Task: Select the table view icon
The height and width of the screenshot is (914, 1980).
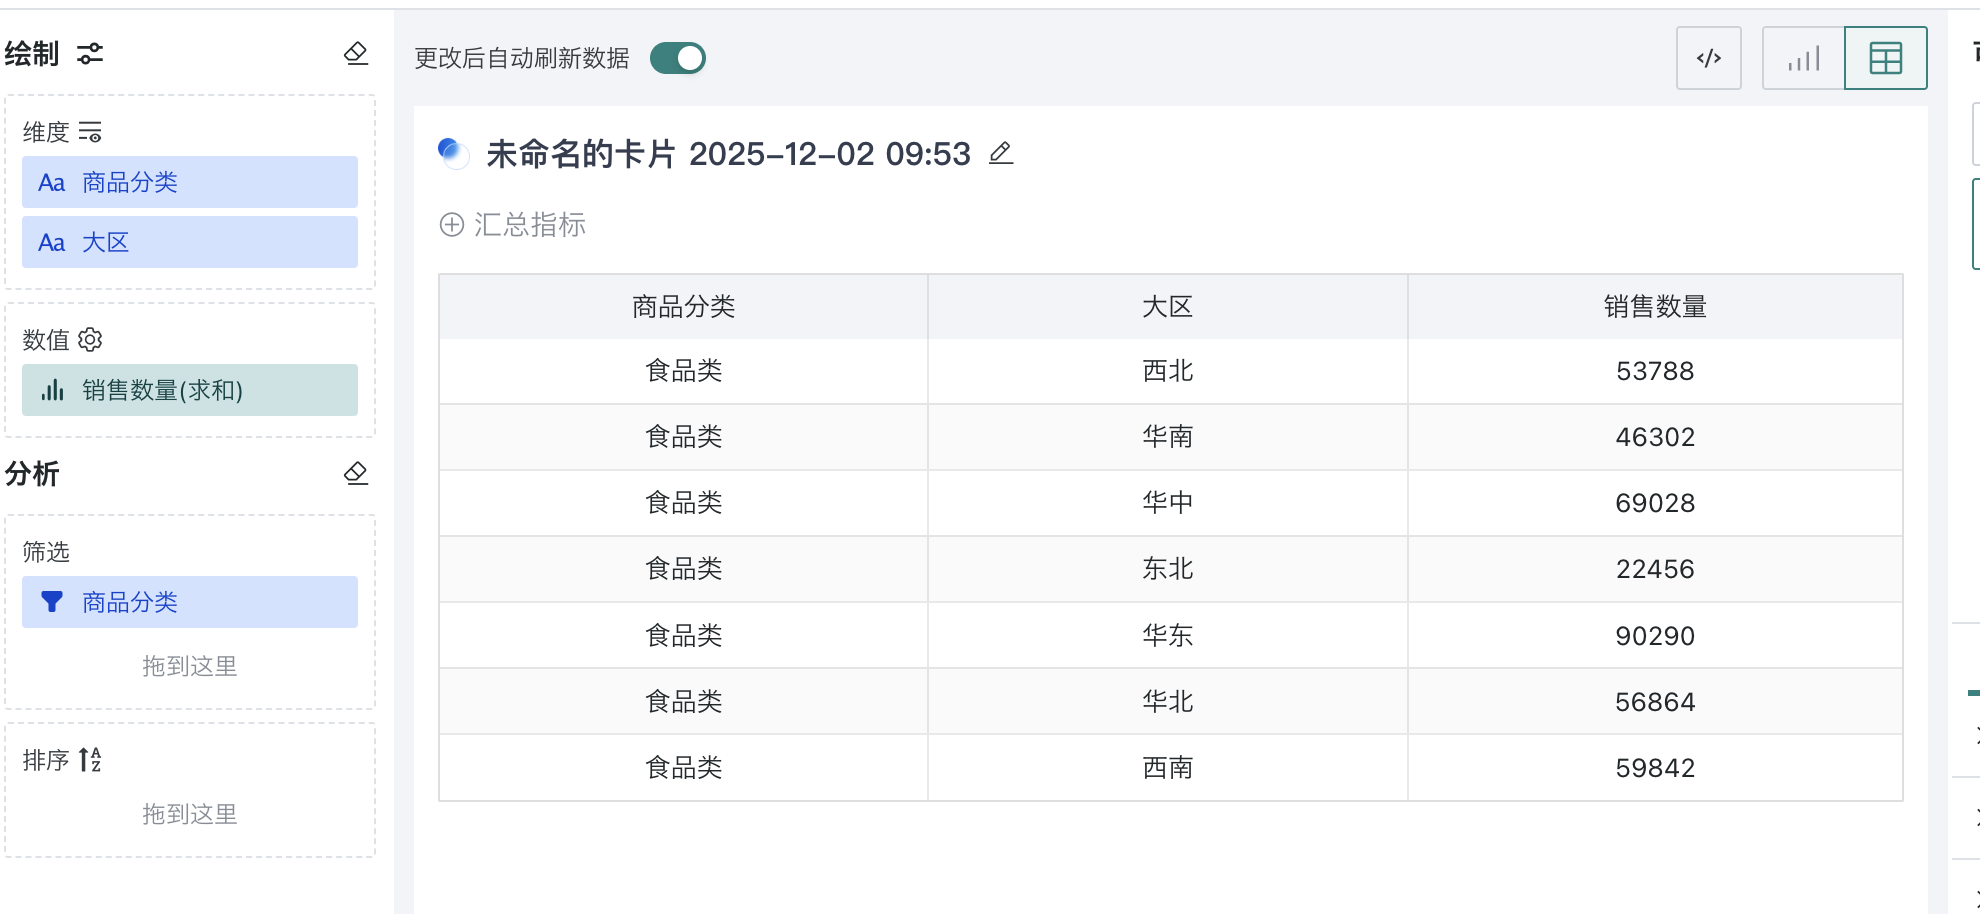Action: click(1885, 58)
